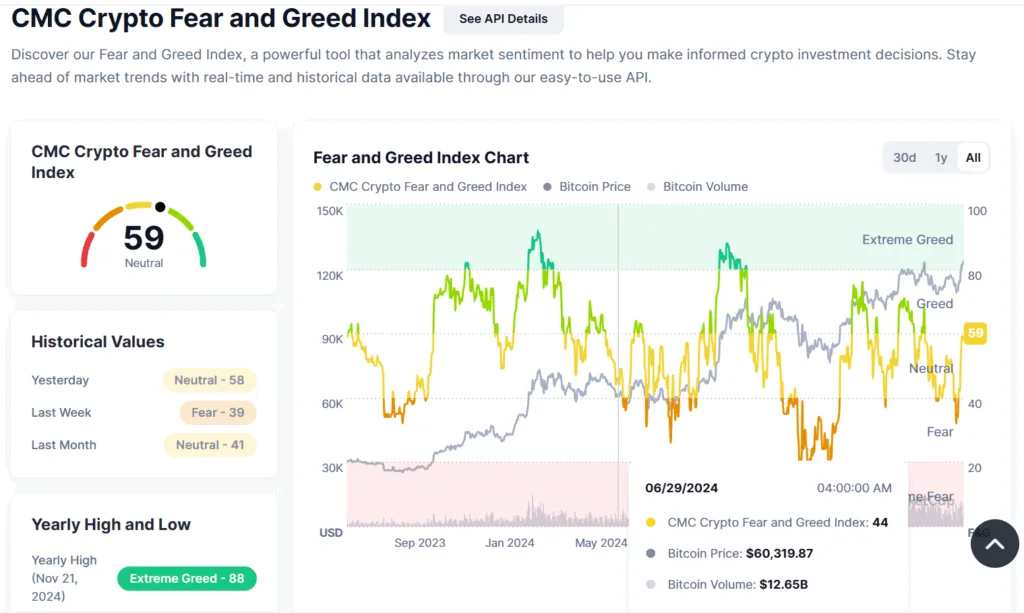The width and height of the screenshot is (1024, 613).
Task: Click Yesterday's Neutral - 58 badge
Action: tap(209, 380)
